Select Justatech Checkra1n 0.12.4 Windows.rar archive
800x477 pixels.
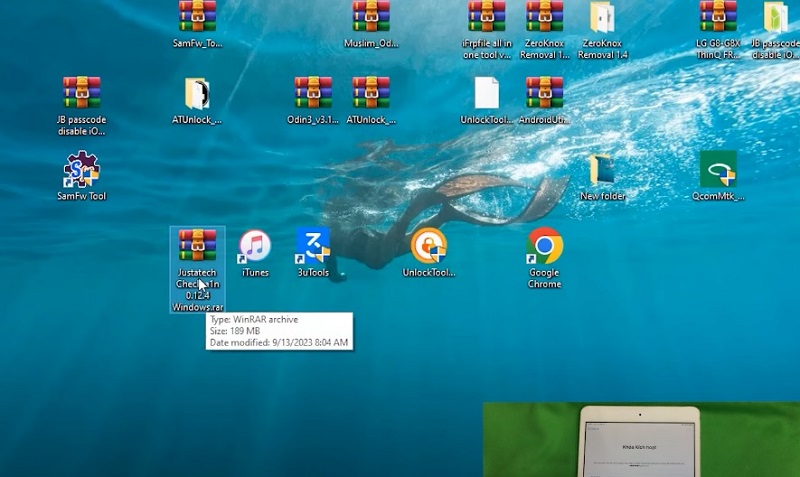point(197,247)
